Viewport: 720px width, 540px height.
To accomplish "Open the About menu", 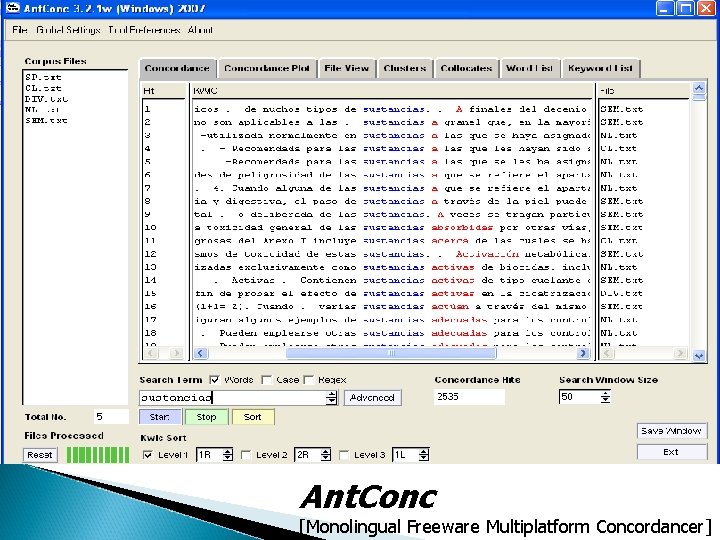I will click(200, 30).
